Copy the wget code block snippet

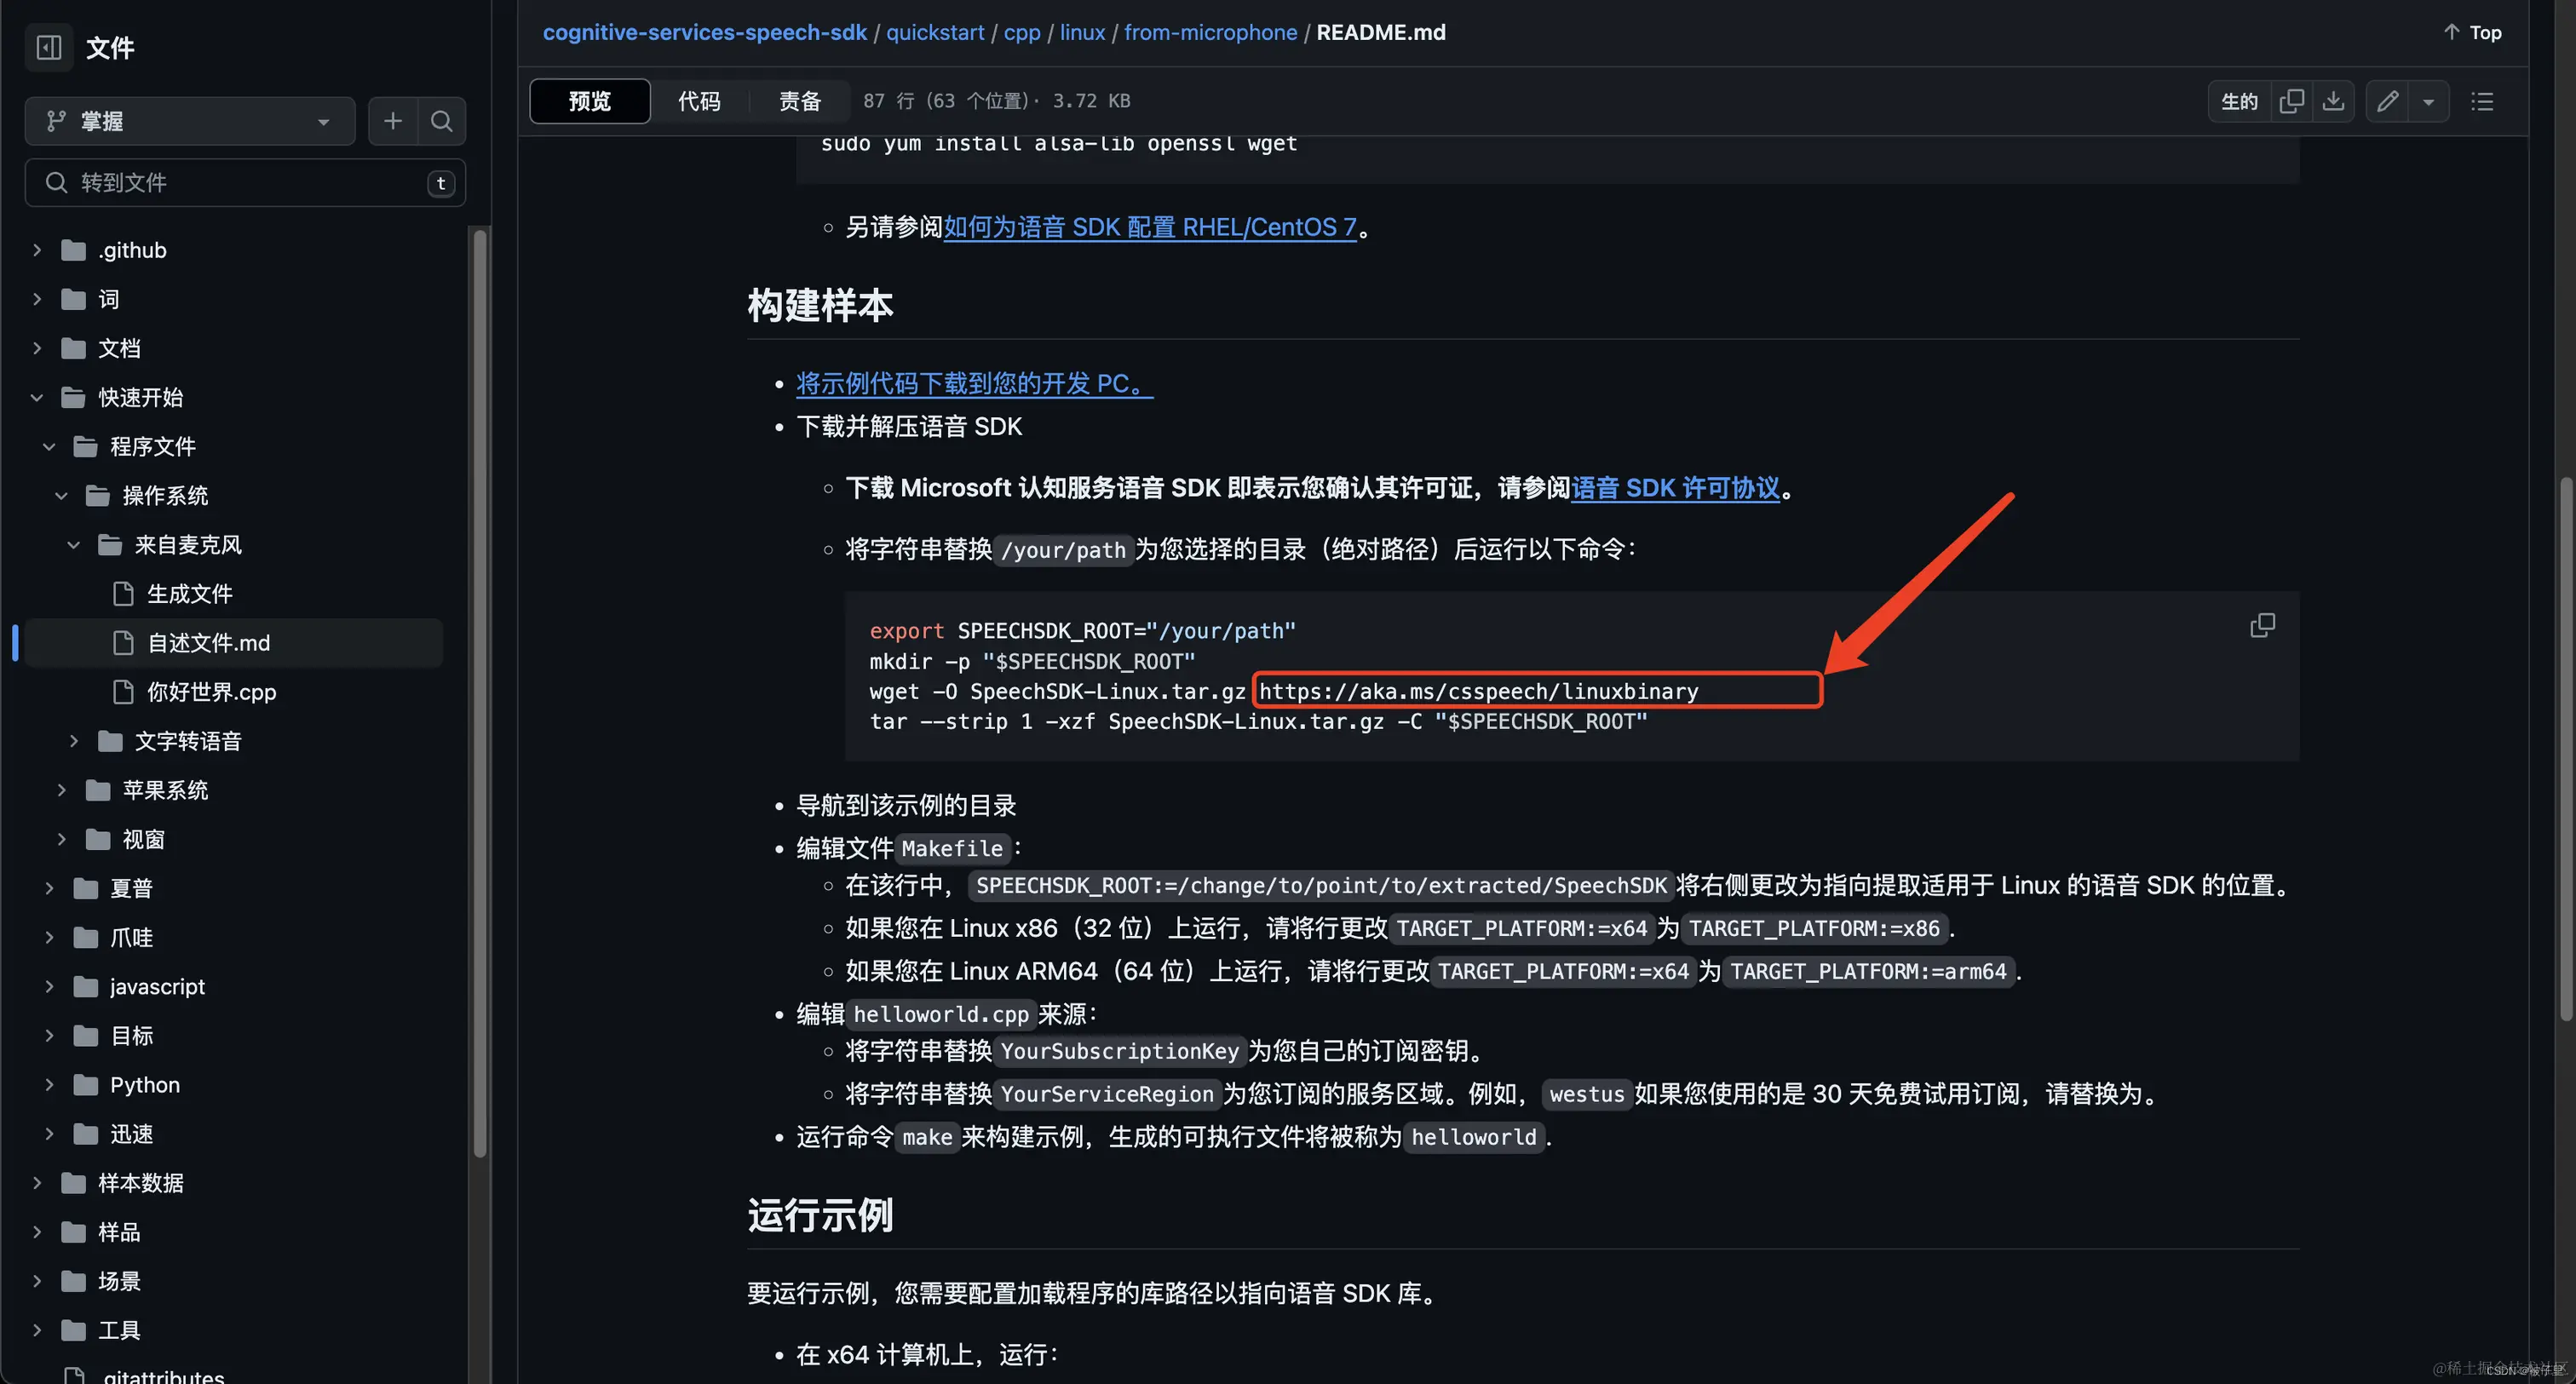click(2263, 624)
